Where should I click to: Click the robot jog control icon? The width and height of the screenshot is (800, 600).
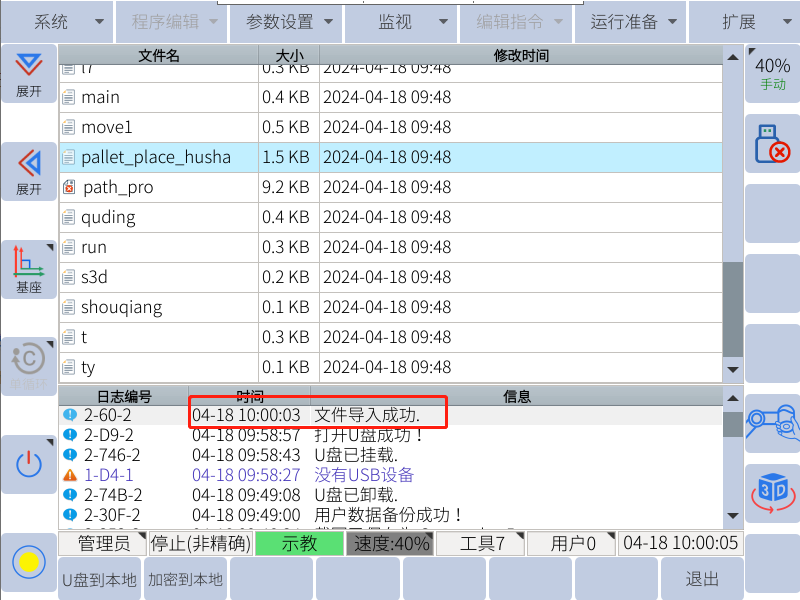pos(772,422)
